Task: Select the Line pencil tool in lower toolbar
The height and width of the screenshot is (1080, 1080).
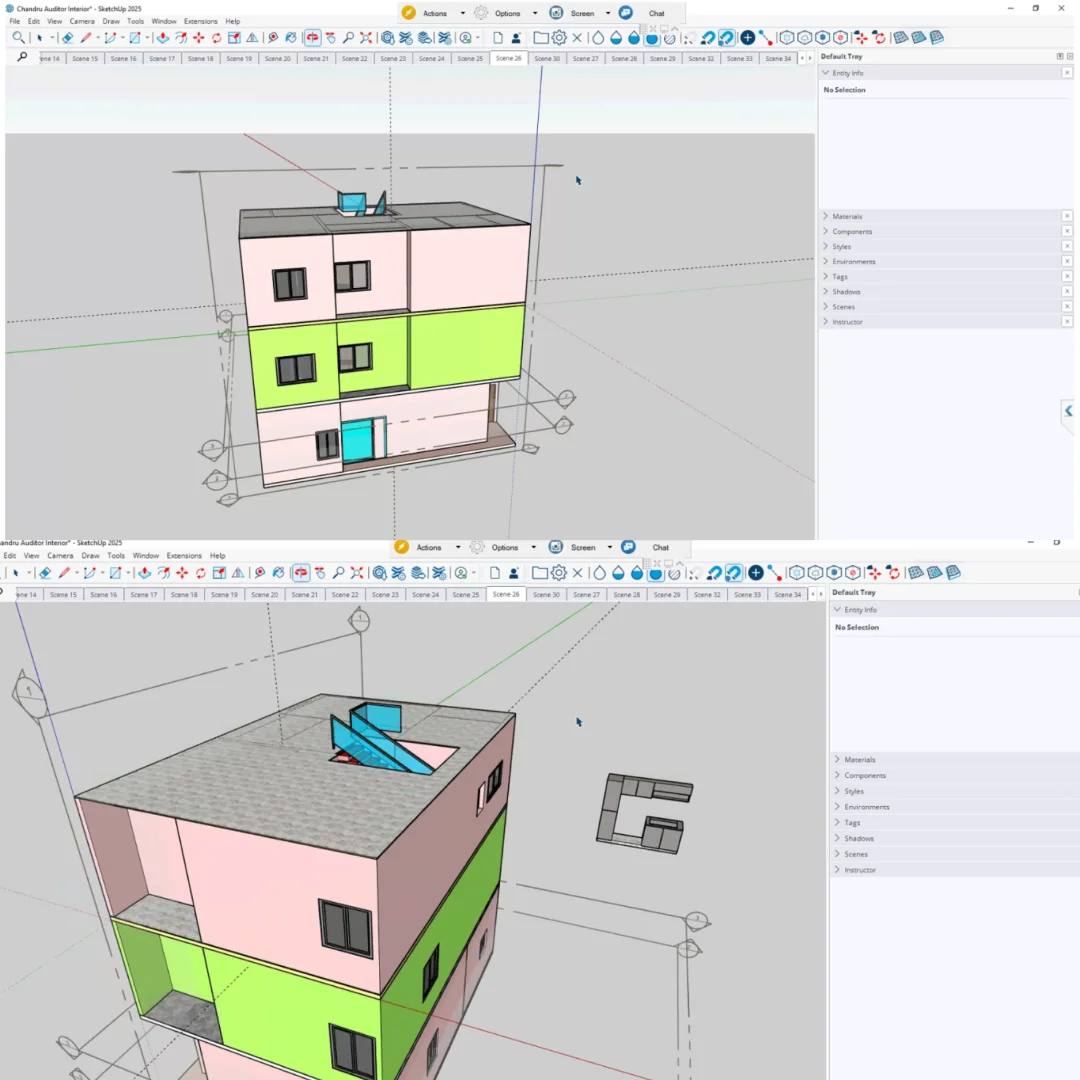Action: pyautogui.click(x=64, y=573)
